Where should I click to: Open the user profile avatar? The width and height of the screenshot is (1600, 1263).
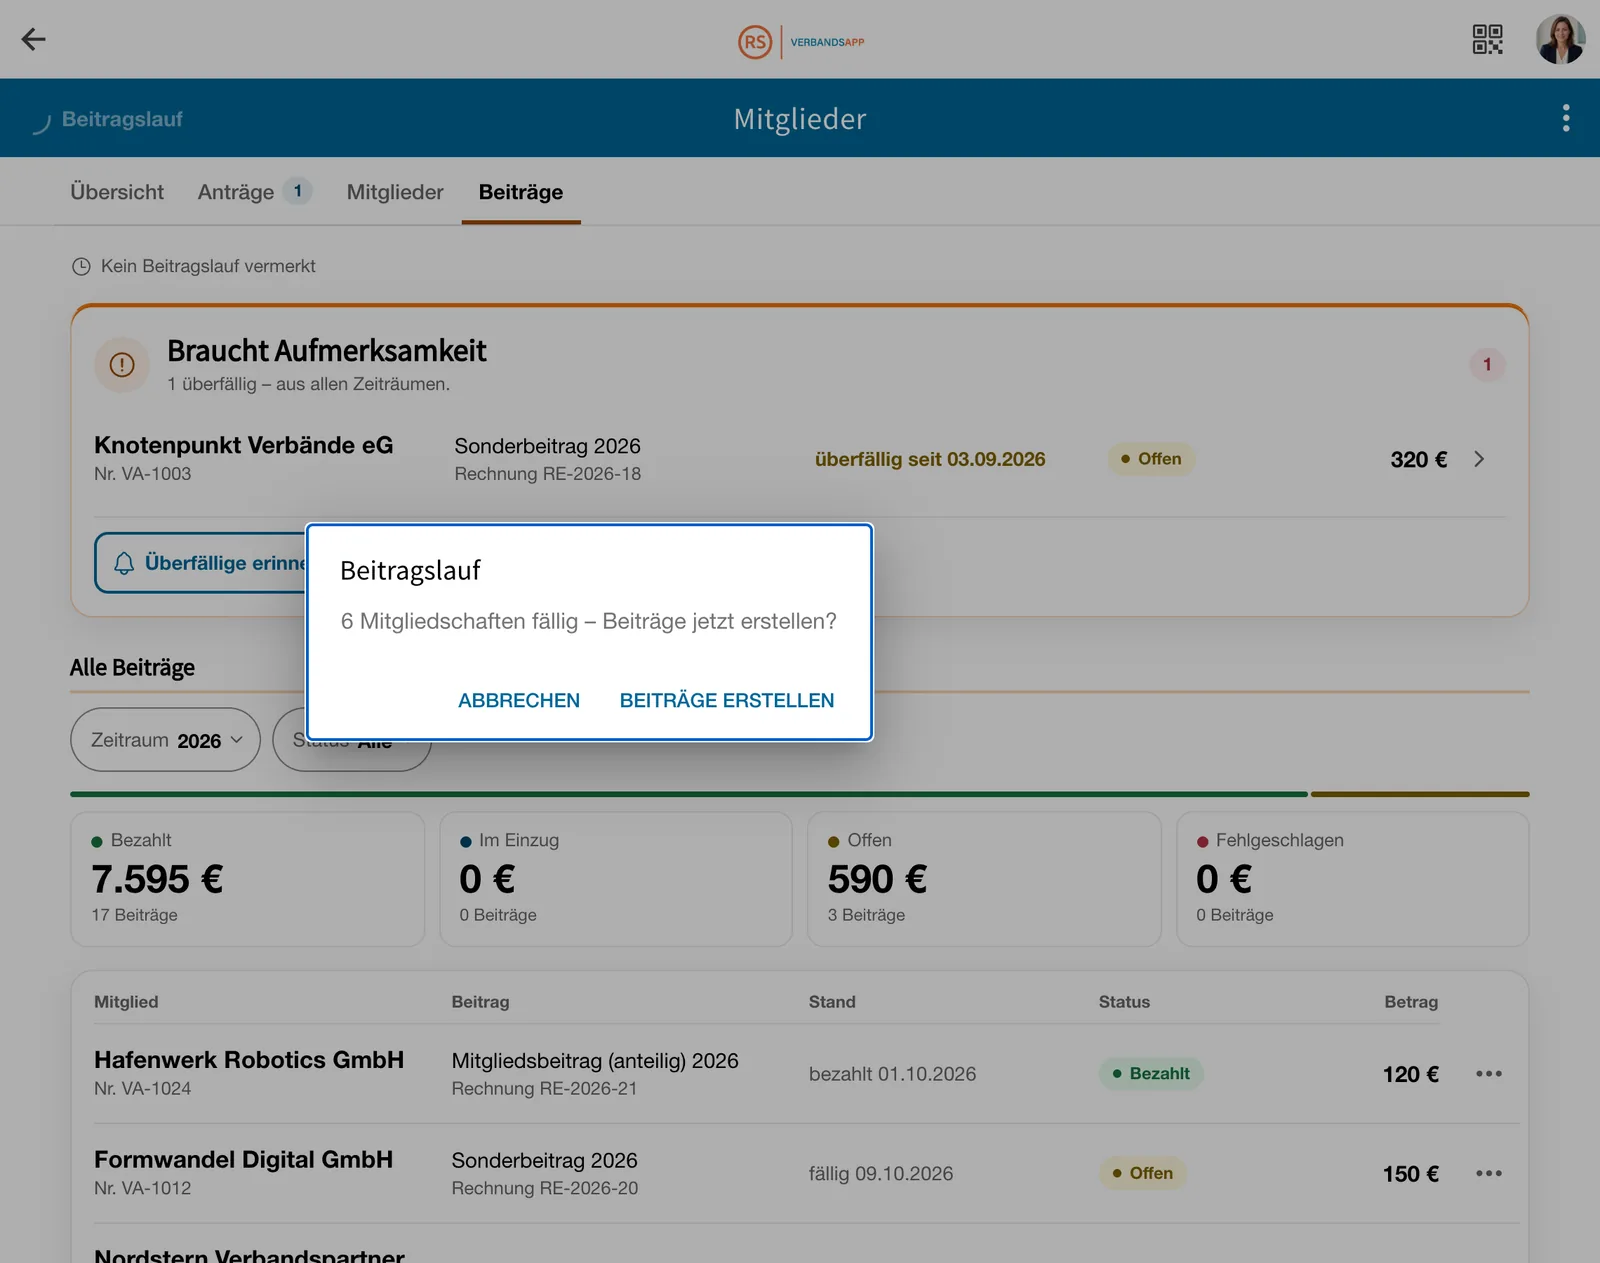coord(1560,39)
